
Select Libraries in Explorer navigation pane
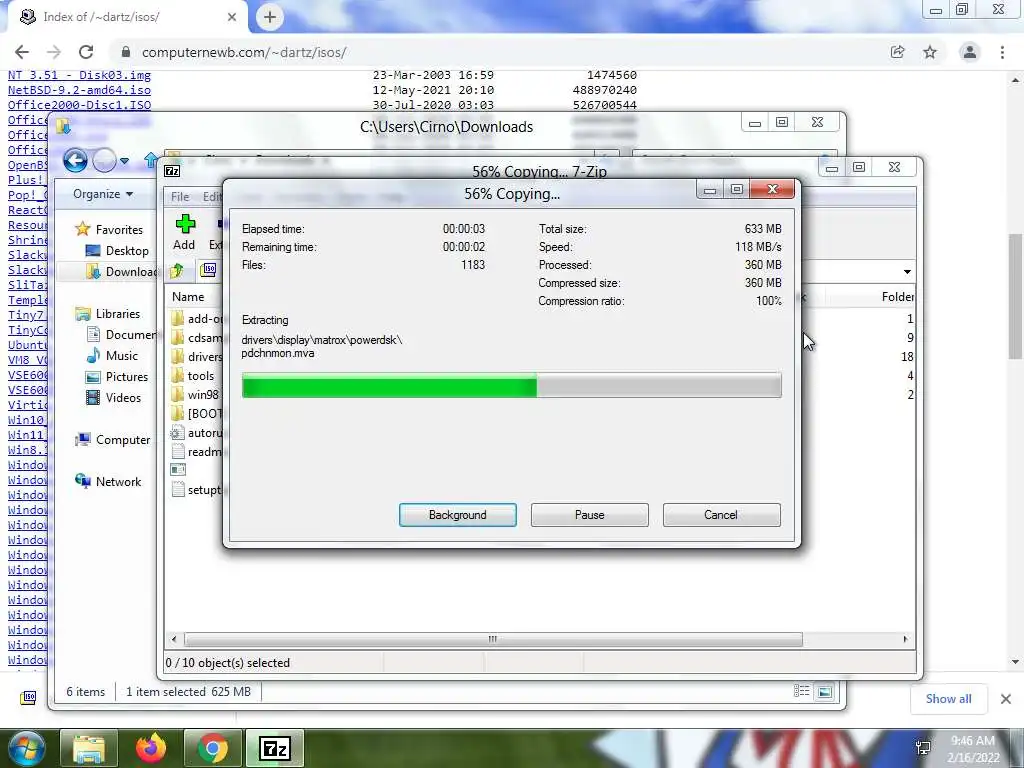pos(118,313)
